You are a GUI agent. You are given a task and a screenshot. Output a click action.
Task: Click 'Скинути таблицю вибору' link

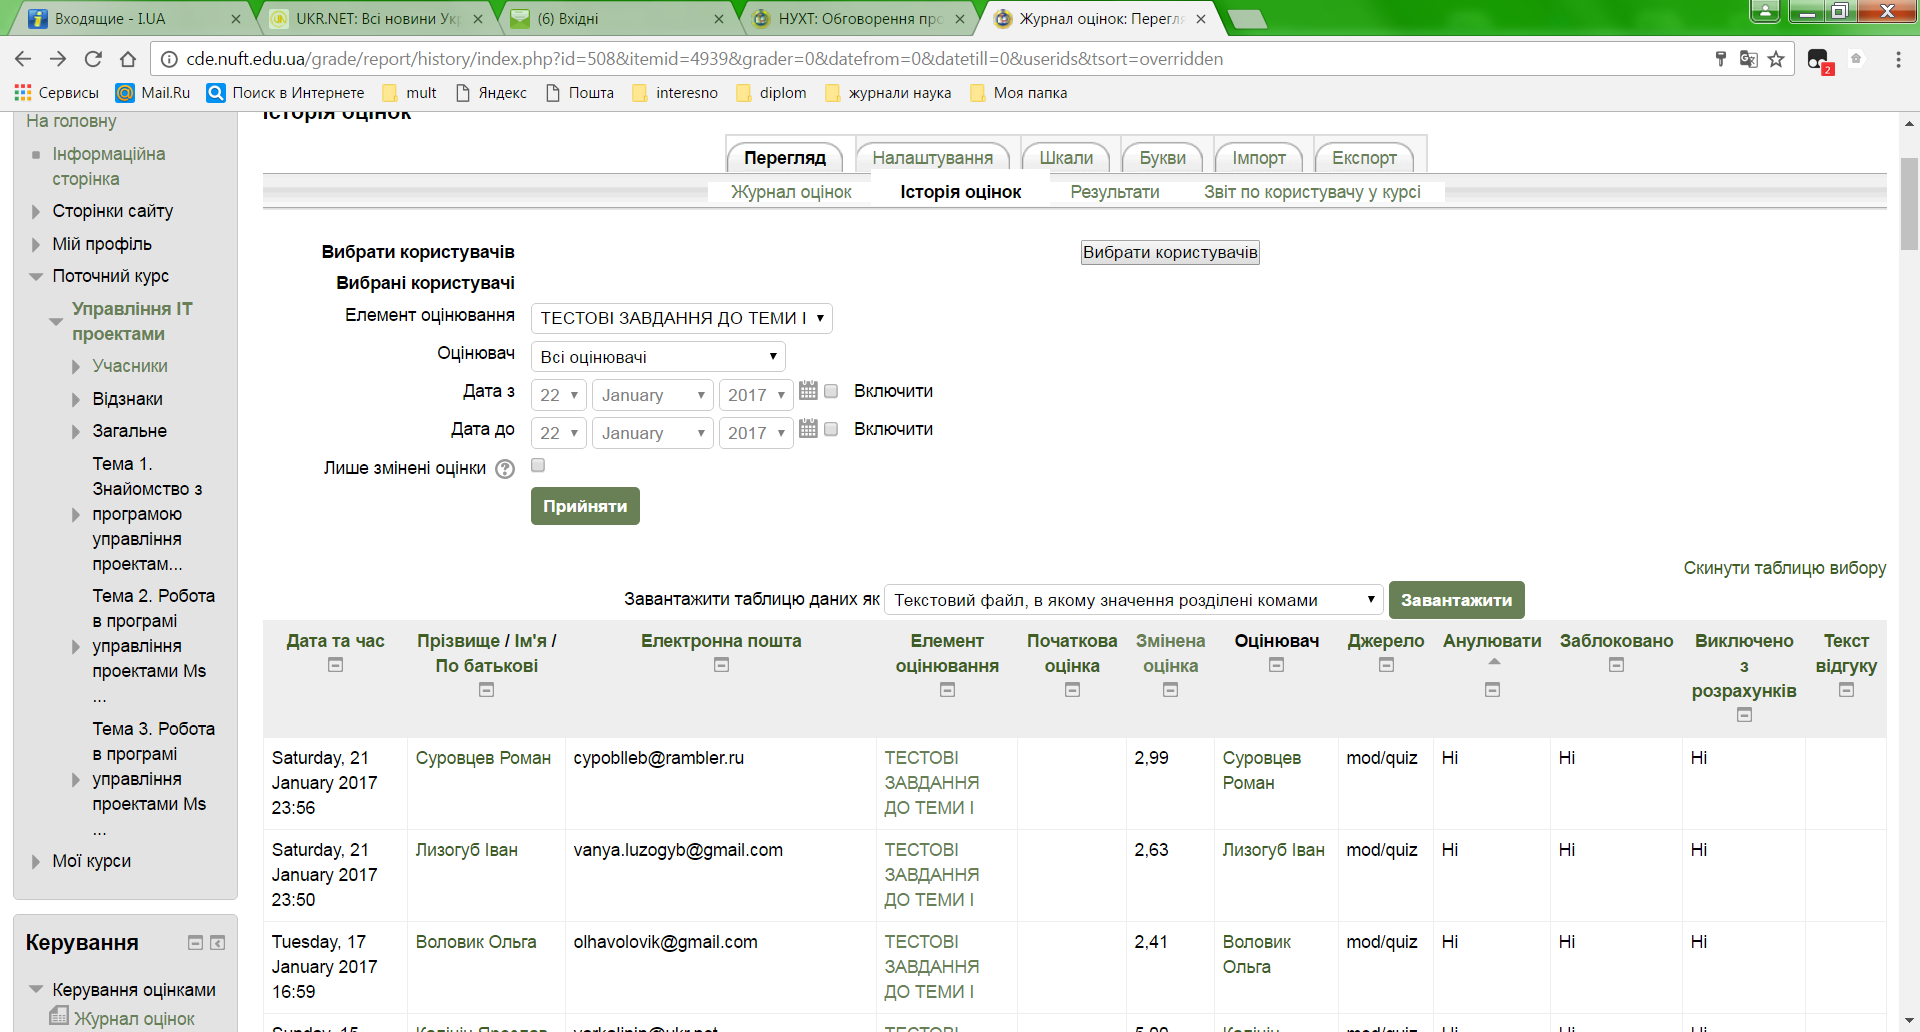click(1784, 568)
